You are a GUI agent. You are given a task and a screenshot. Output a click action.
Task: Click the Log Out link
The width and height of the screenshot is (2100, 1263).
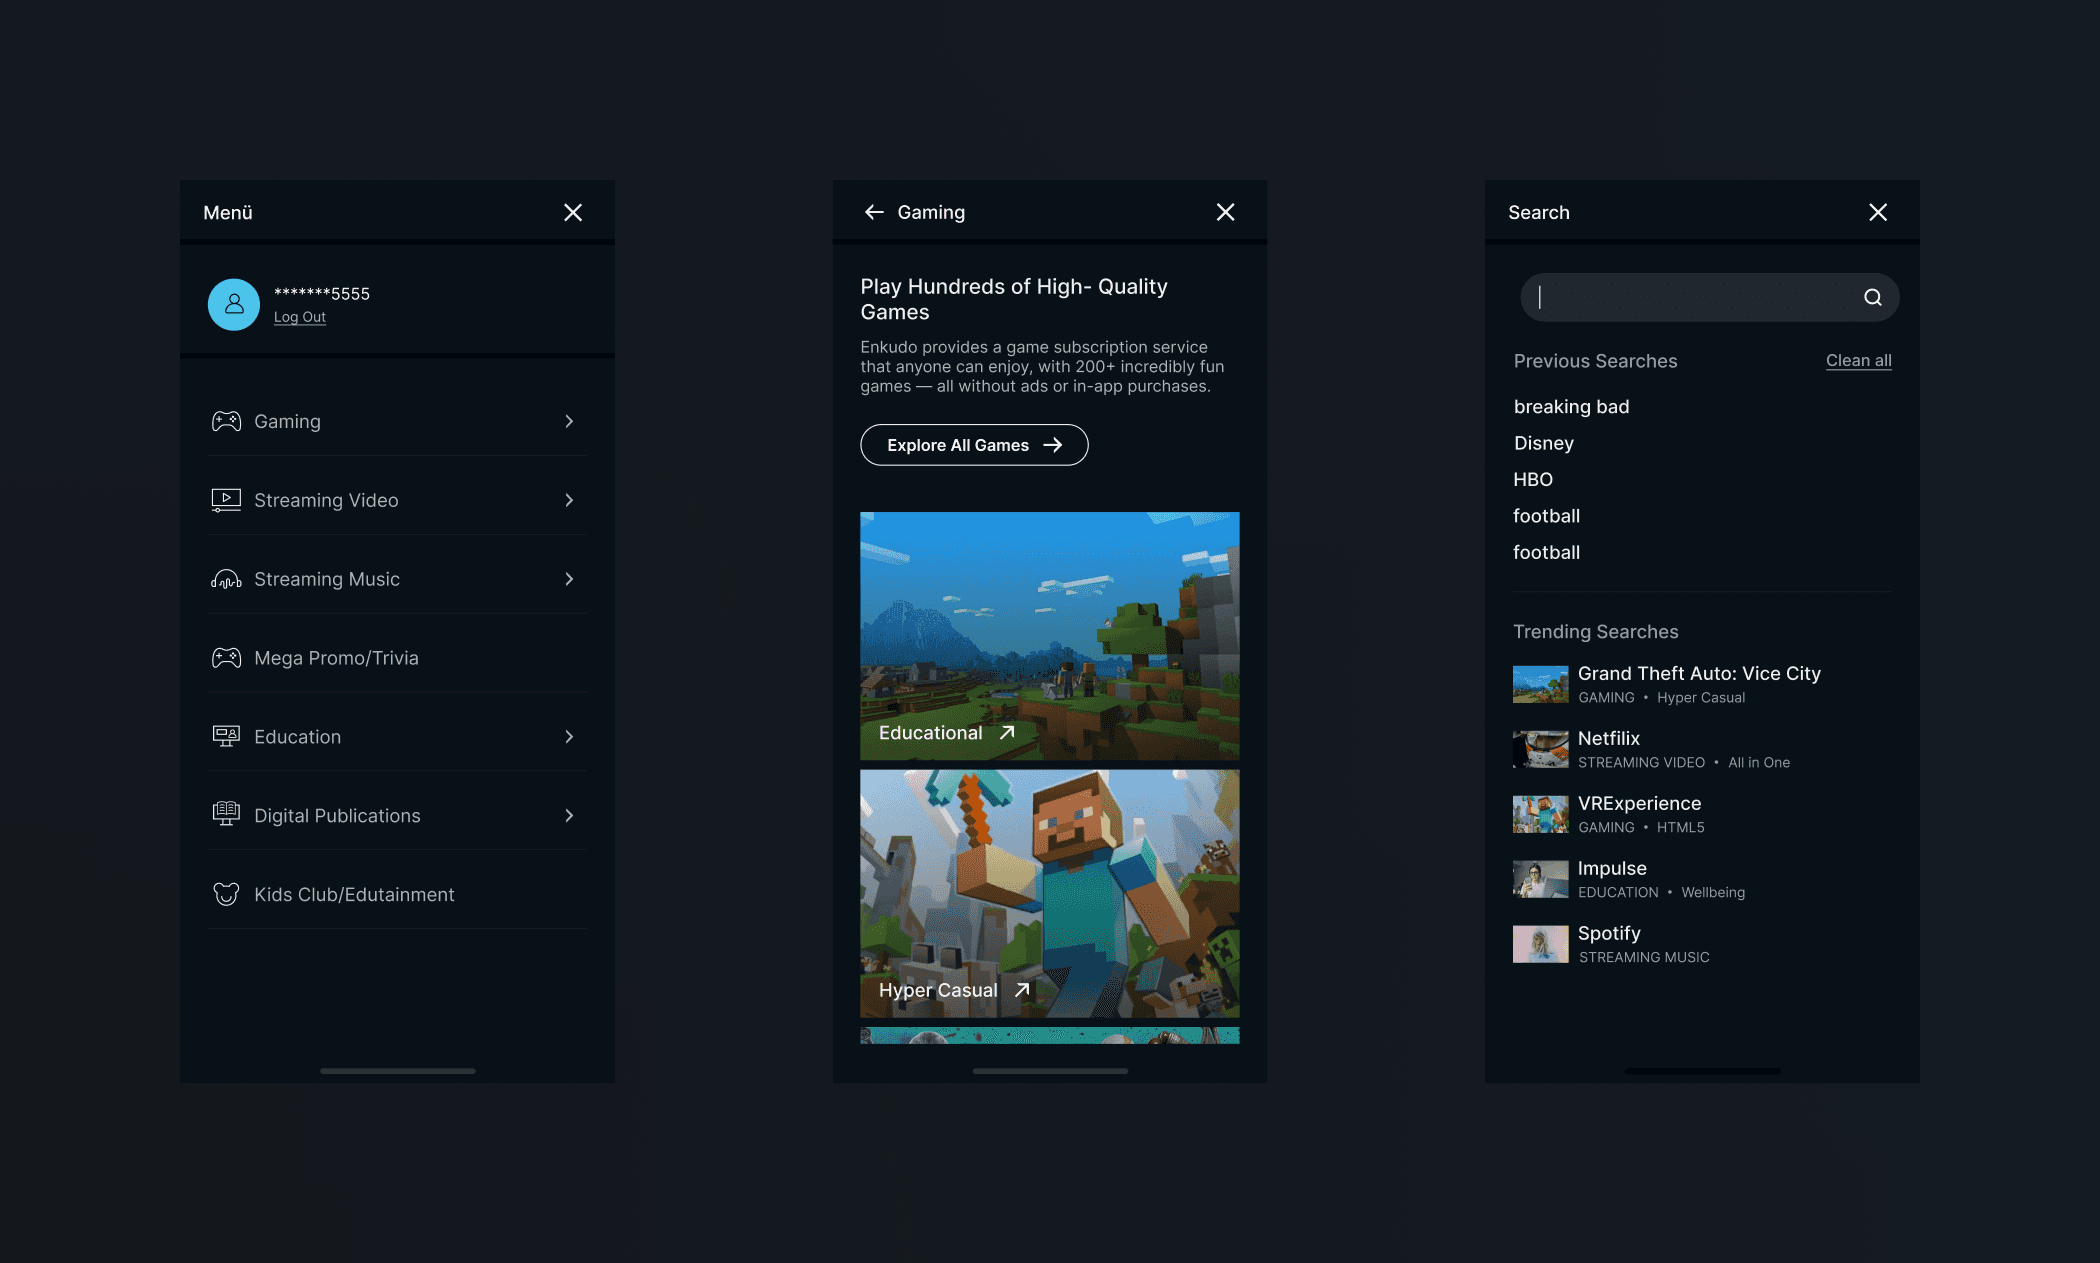[x=300, y=317]
